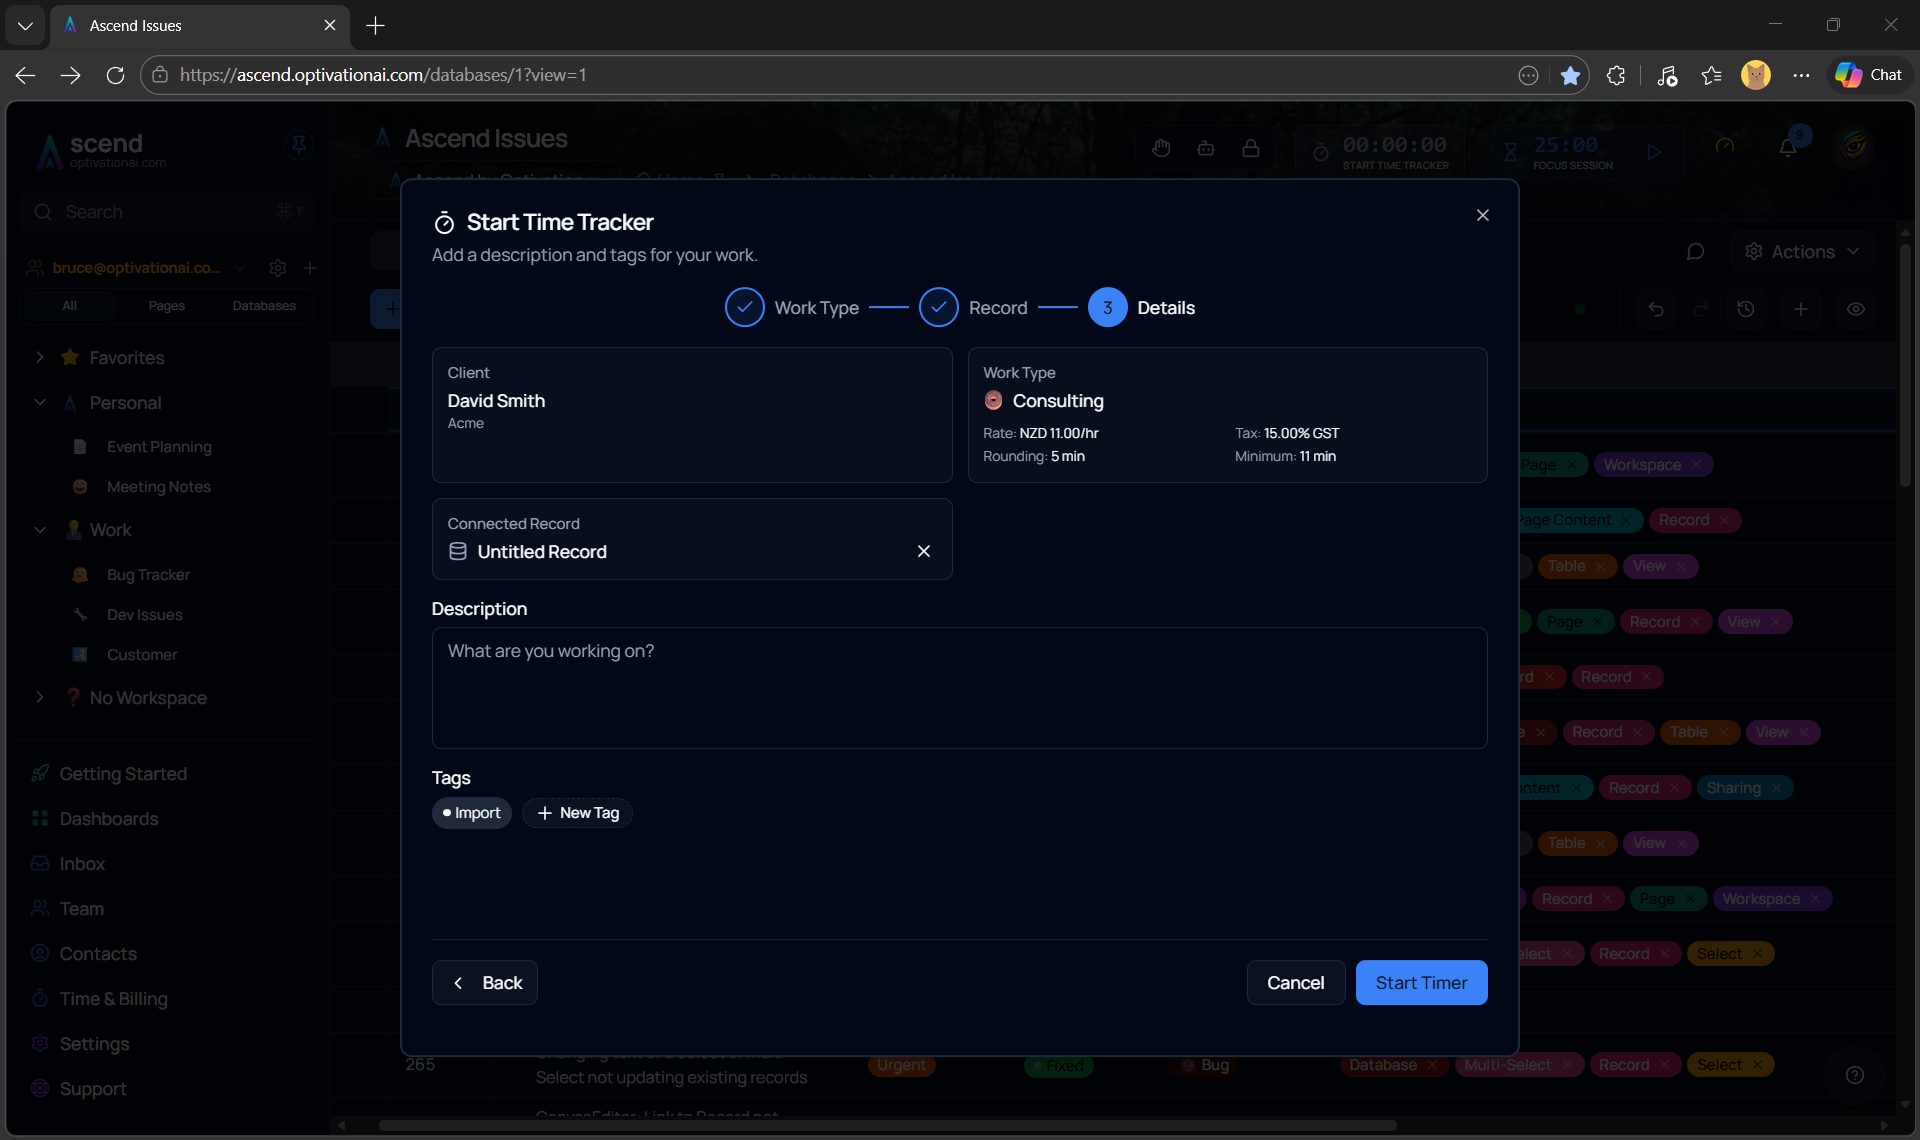The width and height of the screenshot is (1920, 1140).
Task: Collapse the Personal workspace section
Action: point(40,402)
